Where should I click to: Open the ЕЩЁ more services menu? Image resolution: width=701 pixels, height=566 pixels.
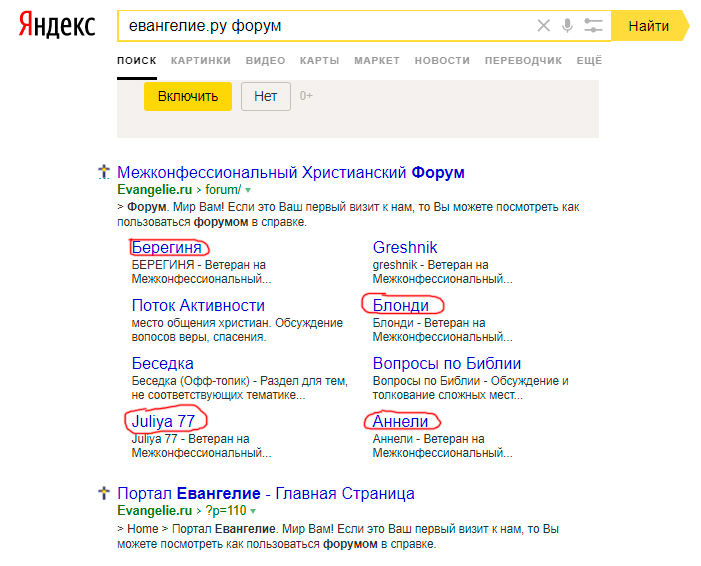tap(589, 61)
